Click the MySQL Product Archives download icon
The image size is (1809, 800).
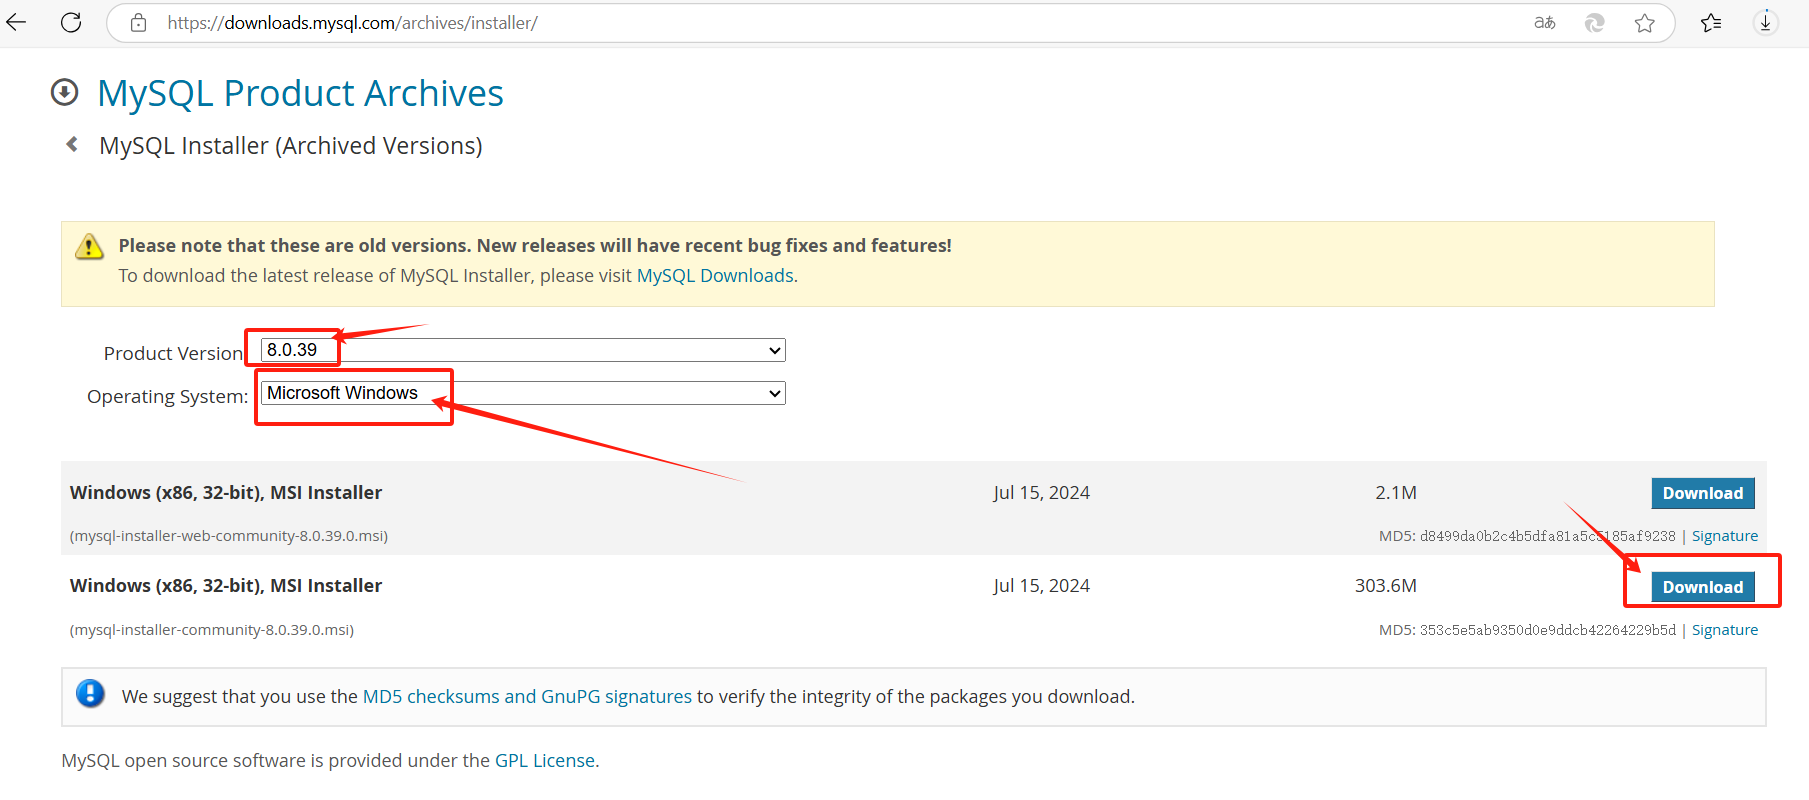(x=65, y=93)
